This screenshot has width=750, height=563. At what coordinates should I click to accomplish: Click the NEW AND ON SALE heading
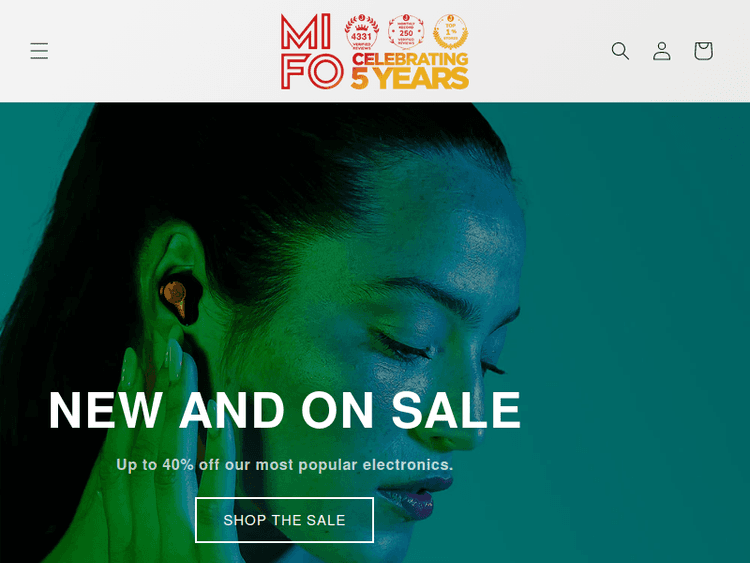(x=285, y=410)
